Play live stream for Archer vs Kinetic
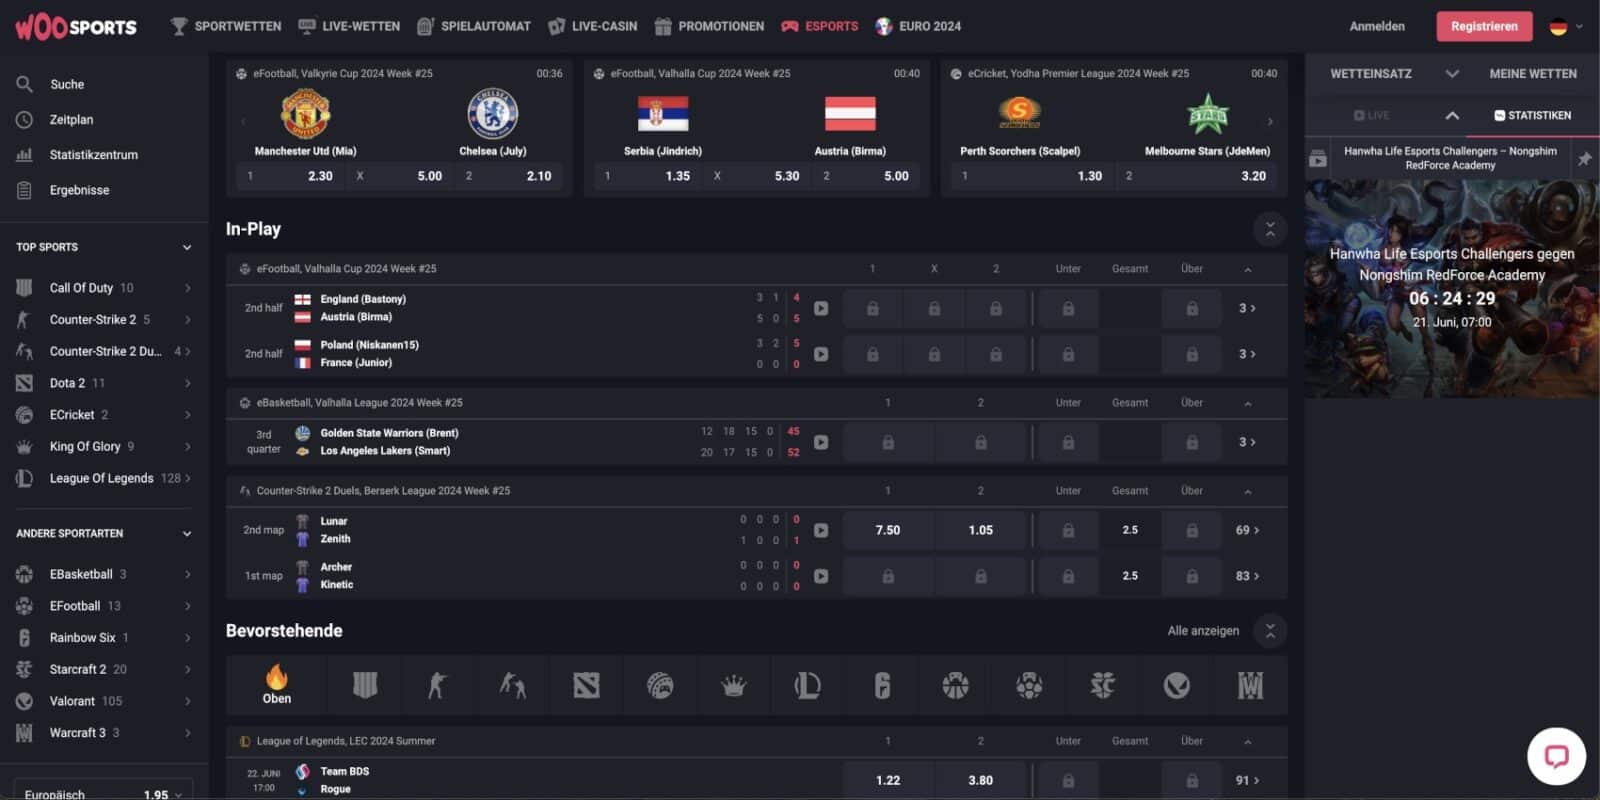The height and width of the screenshot is (800, 1600). [821, 576]
